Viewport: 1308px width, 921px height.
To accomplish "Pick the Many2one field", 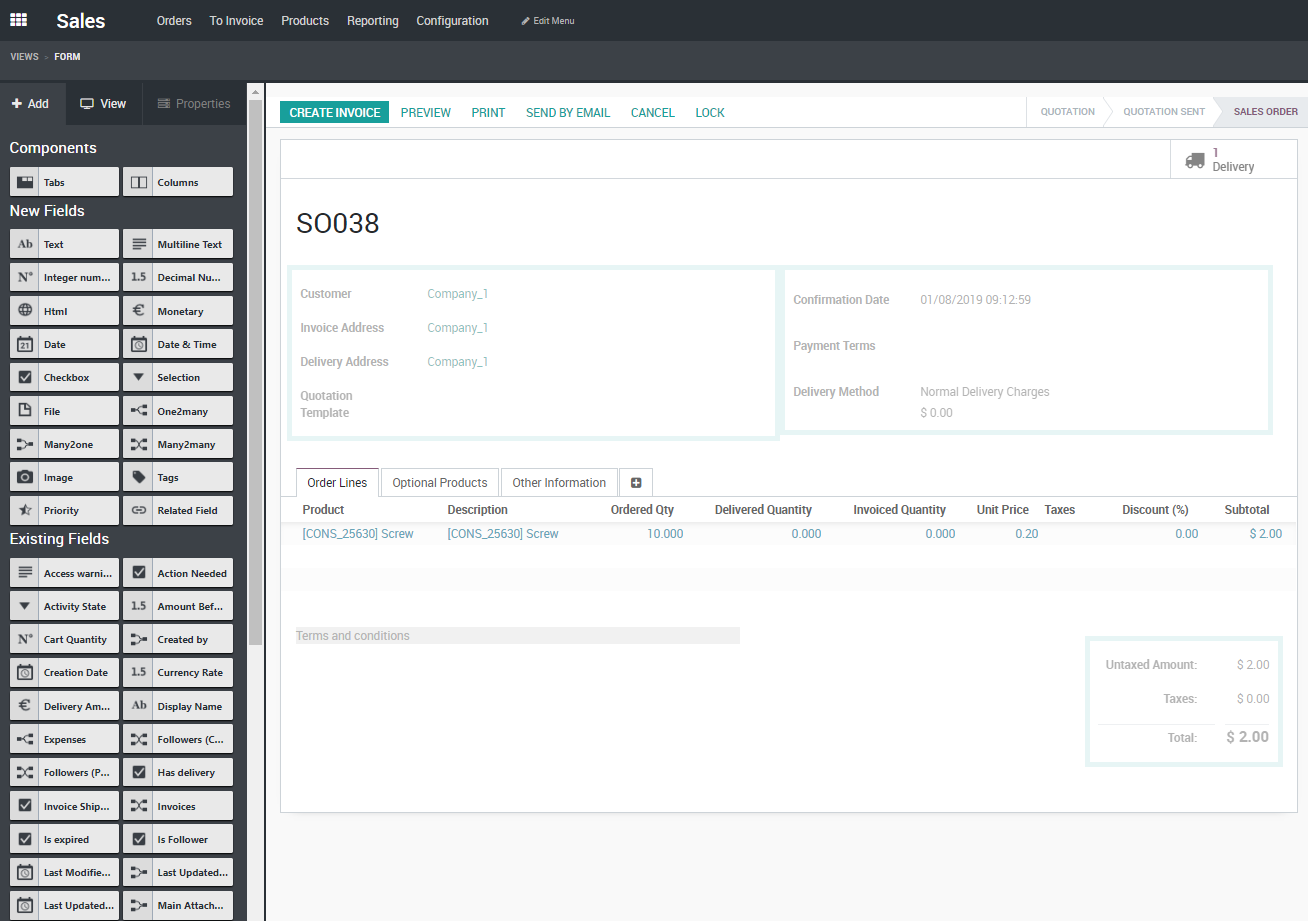I will (64, 444).
